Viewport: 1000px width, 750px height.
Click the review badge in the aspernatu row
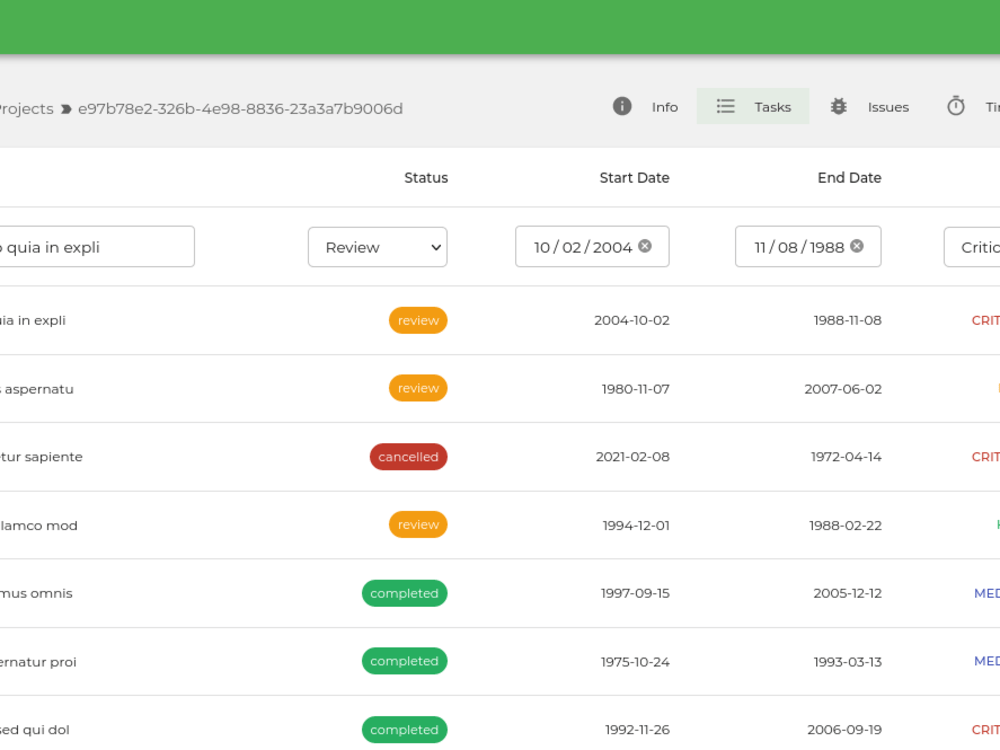tap(418, 388)
